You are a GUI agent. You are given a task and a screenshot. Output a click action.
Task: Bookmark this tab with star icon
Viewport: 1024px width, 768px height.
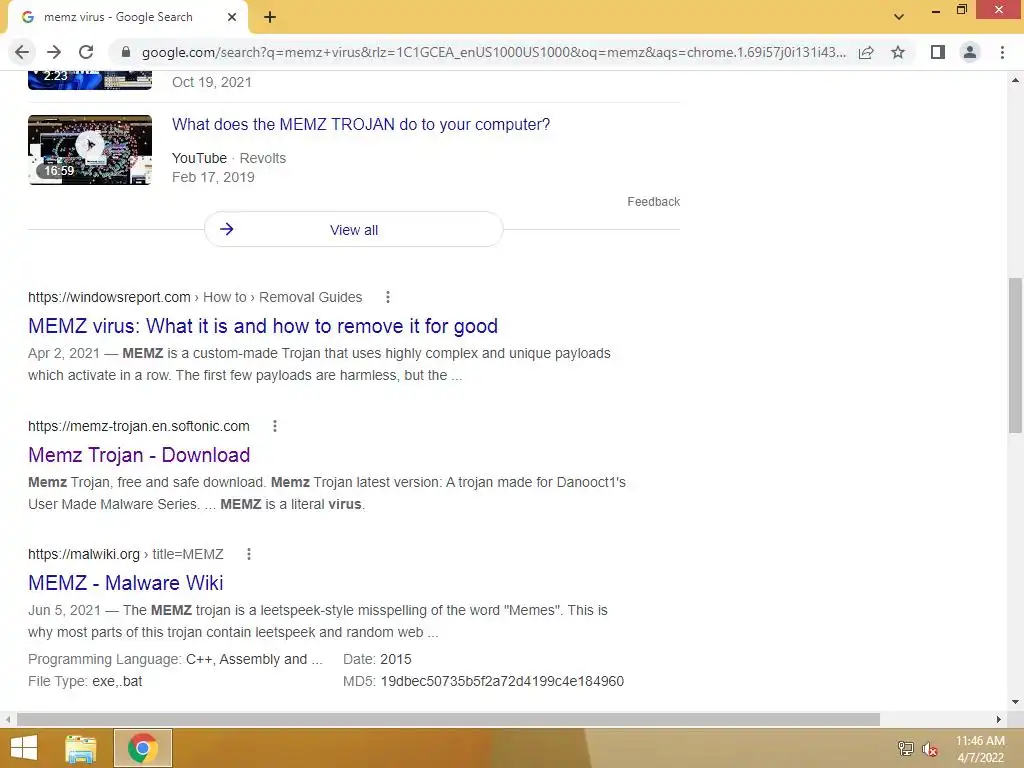pyautogui.click(x=898, y=52)
